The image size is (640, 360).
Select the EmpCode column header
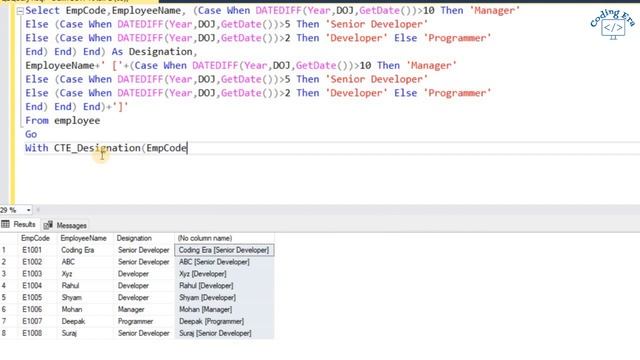tap(36, 238)
